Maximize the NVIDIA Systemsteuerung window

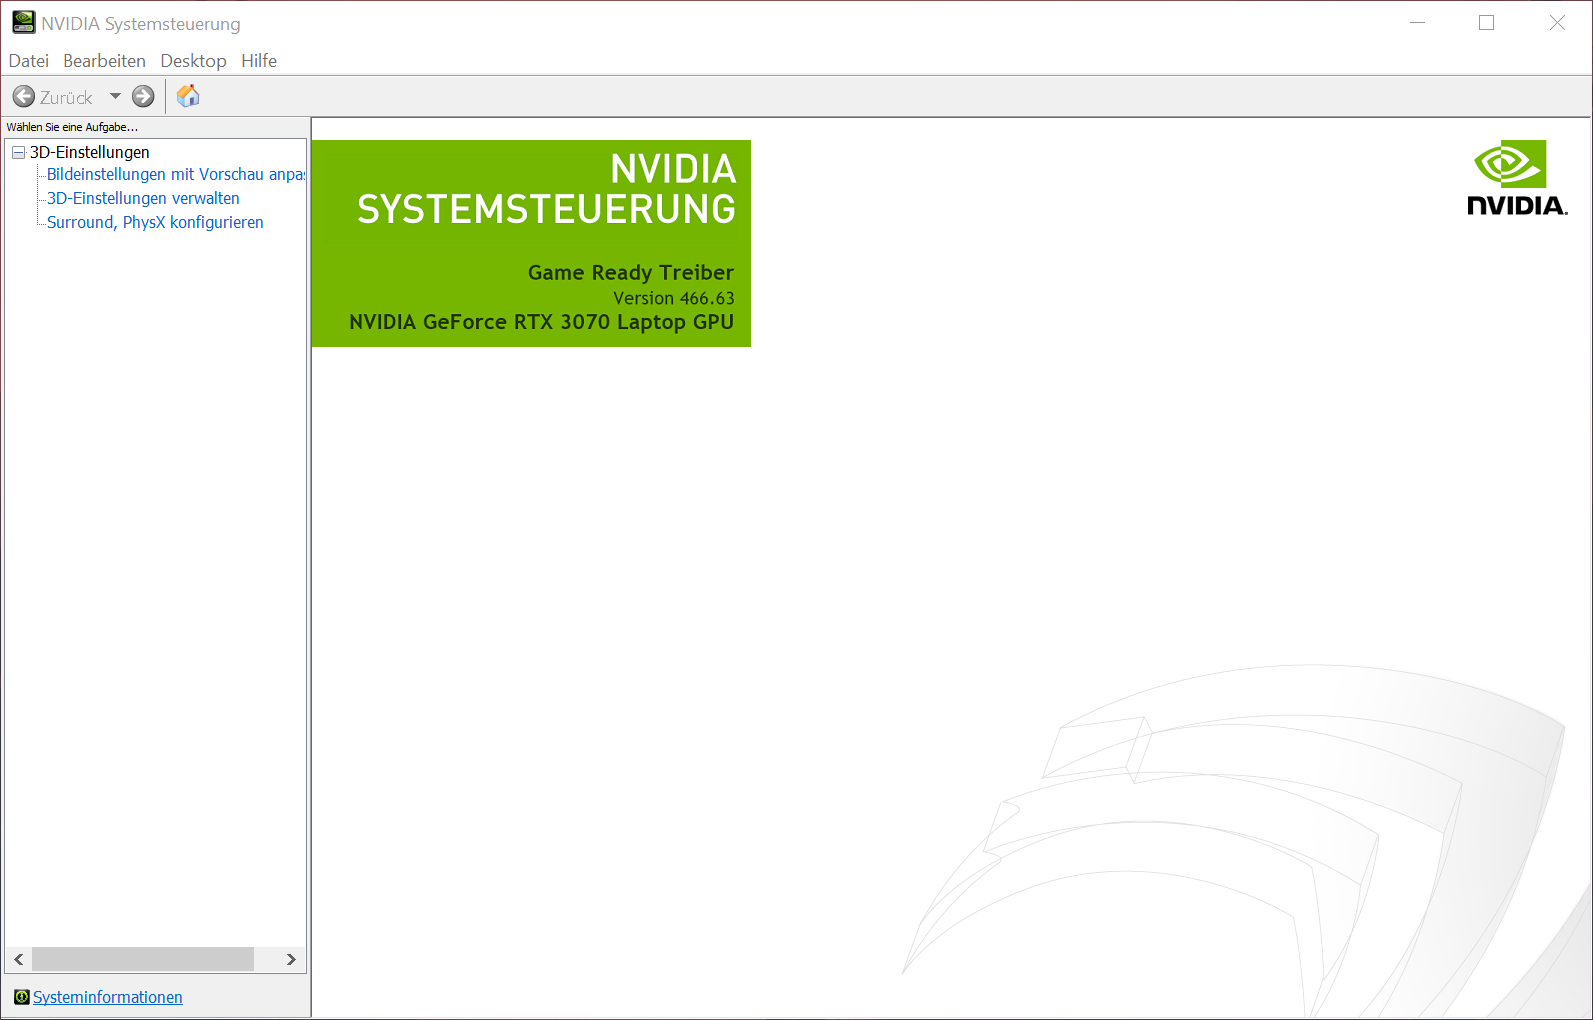(1487, 22)
